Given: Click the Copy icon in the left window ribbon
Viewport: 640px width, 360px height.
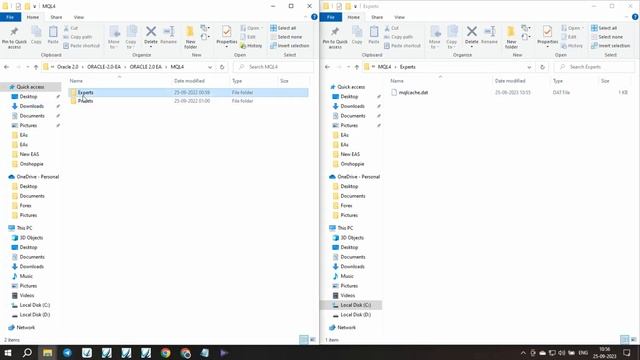Looking at the screenshot, I should [x=36, y=35].
